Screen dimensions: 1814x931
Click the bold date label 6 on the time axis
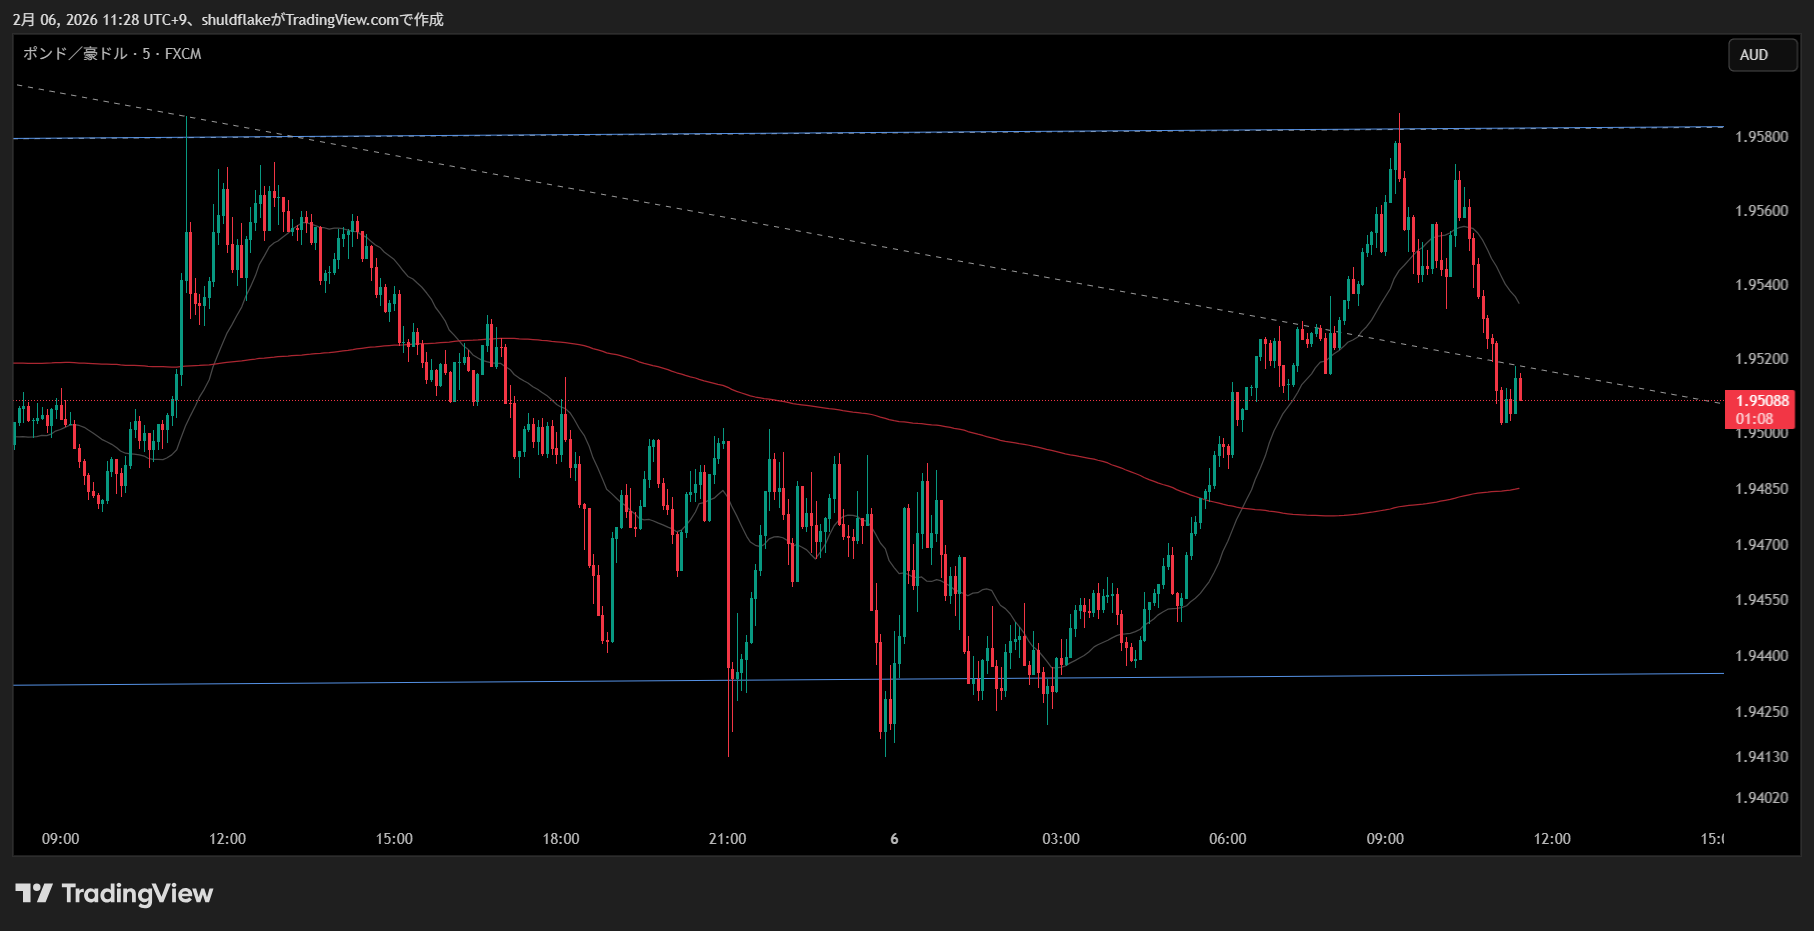894,839
